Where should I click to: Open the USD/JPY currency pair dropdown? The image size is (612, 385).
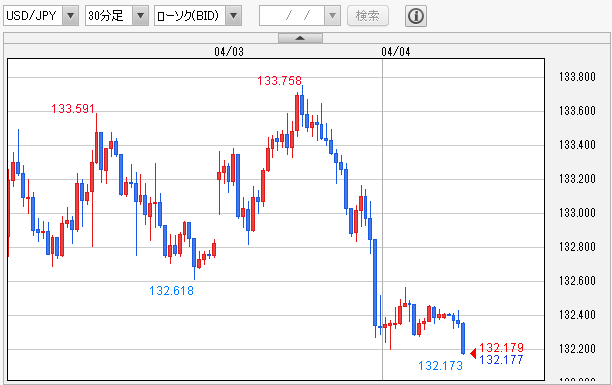(41, 16)
